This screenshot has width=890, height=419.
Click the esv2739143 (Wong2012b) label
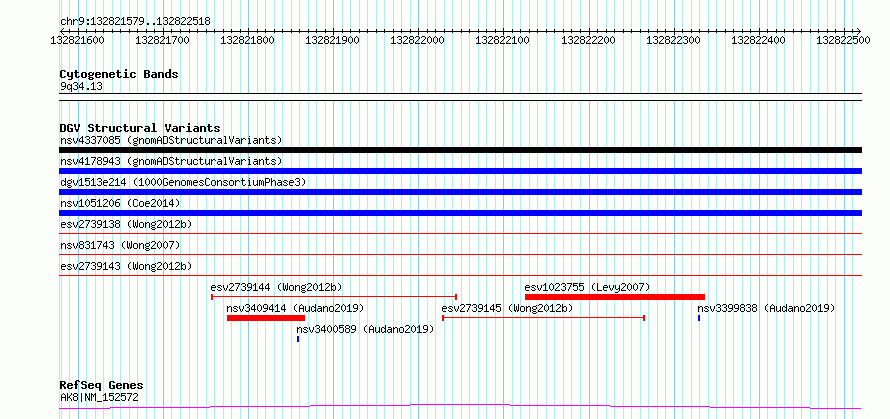coord(126,266)
